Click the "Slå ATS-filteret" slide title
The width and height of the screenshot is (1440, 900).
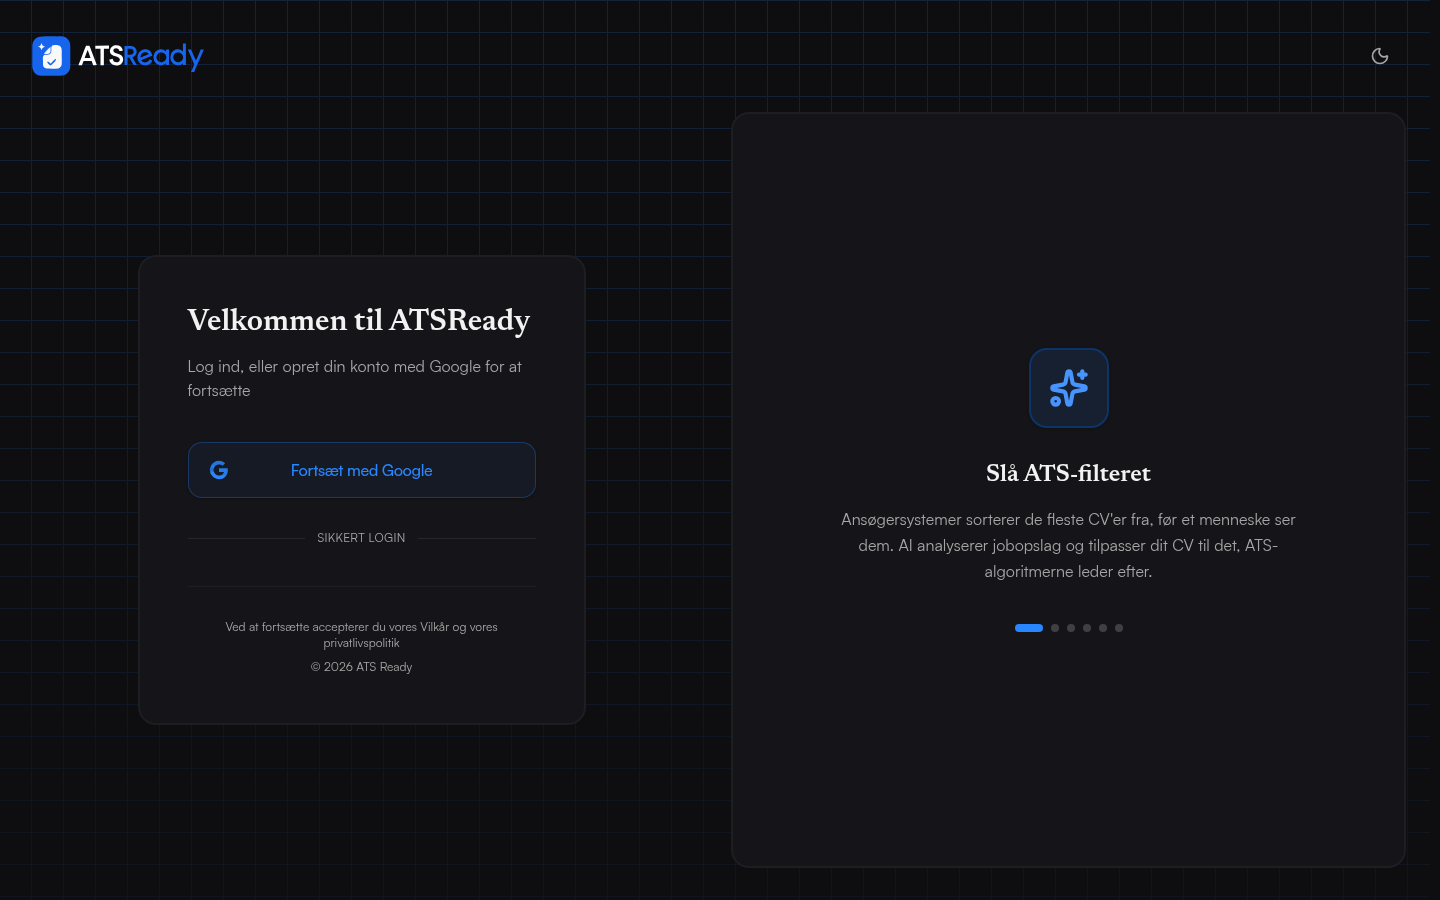tap(1068, 473)
